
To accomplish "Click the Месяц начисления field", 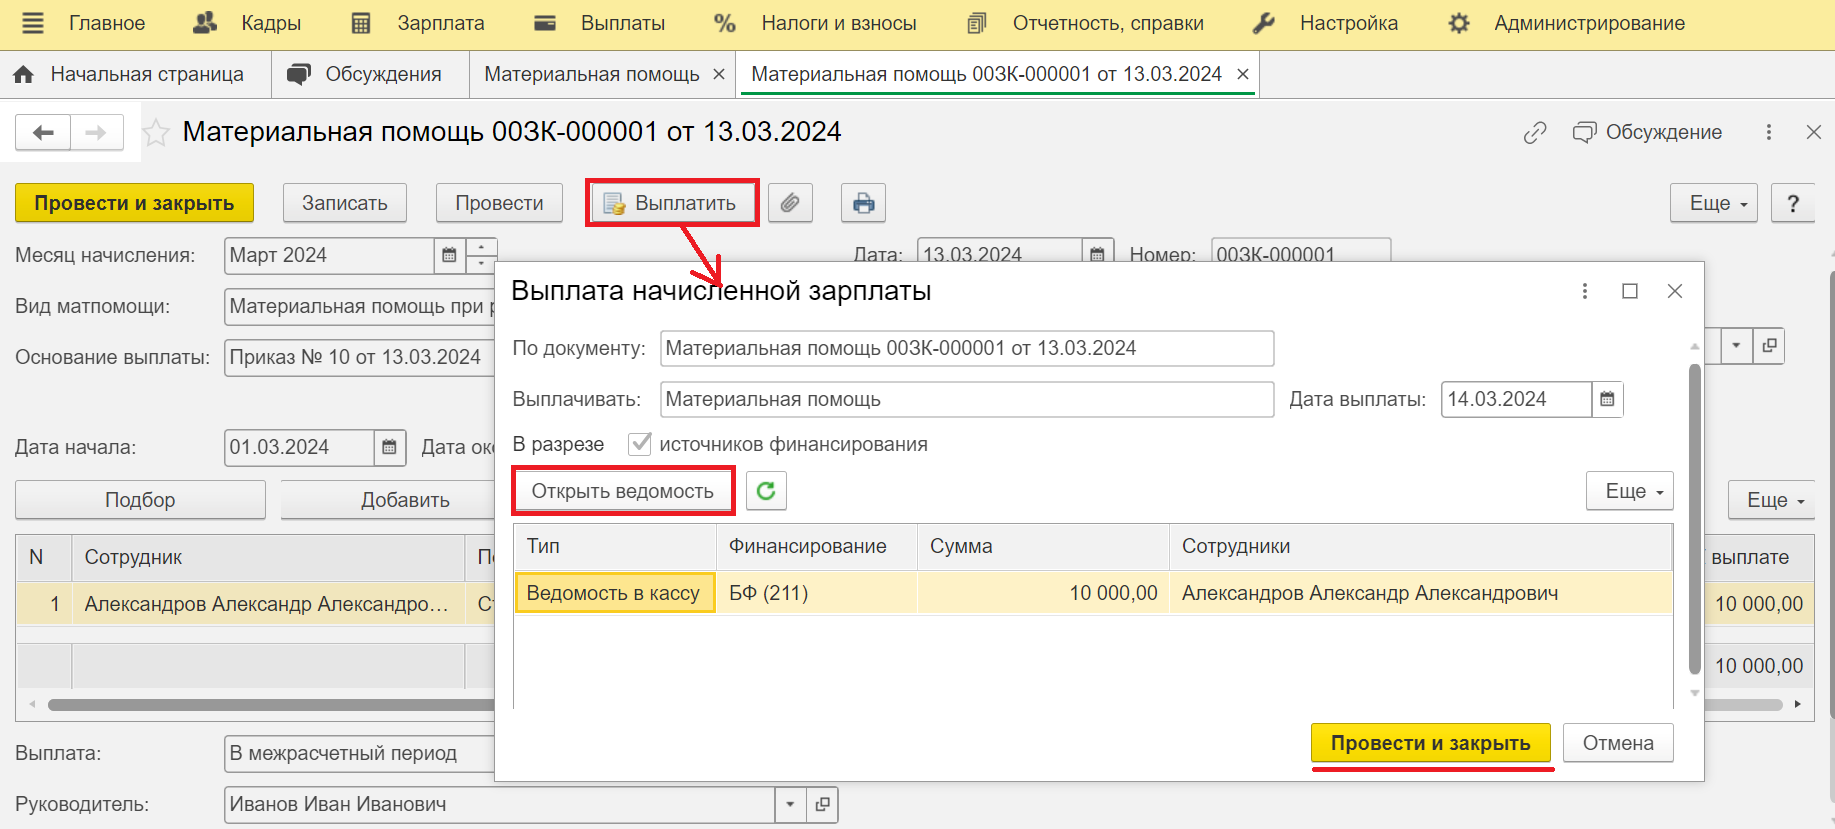I will (330, 255).
